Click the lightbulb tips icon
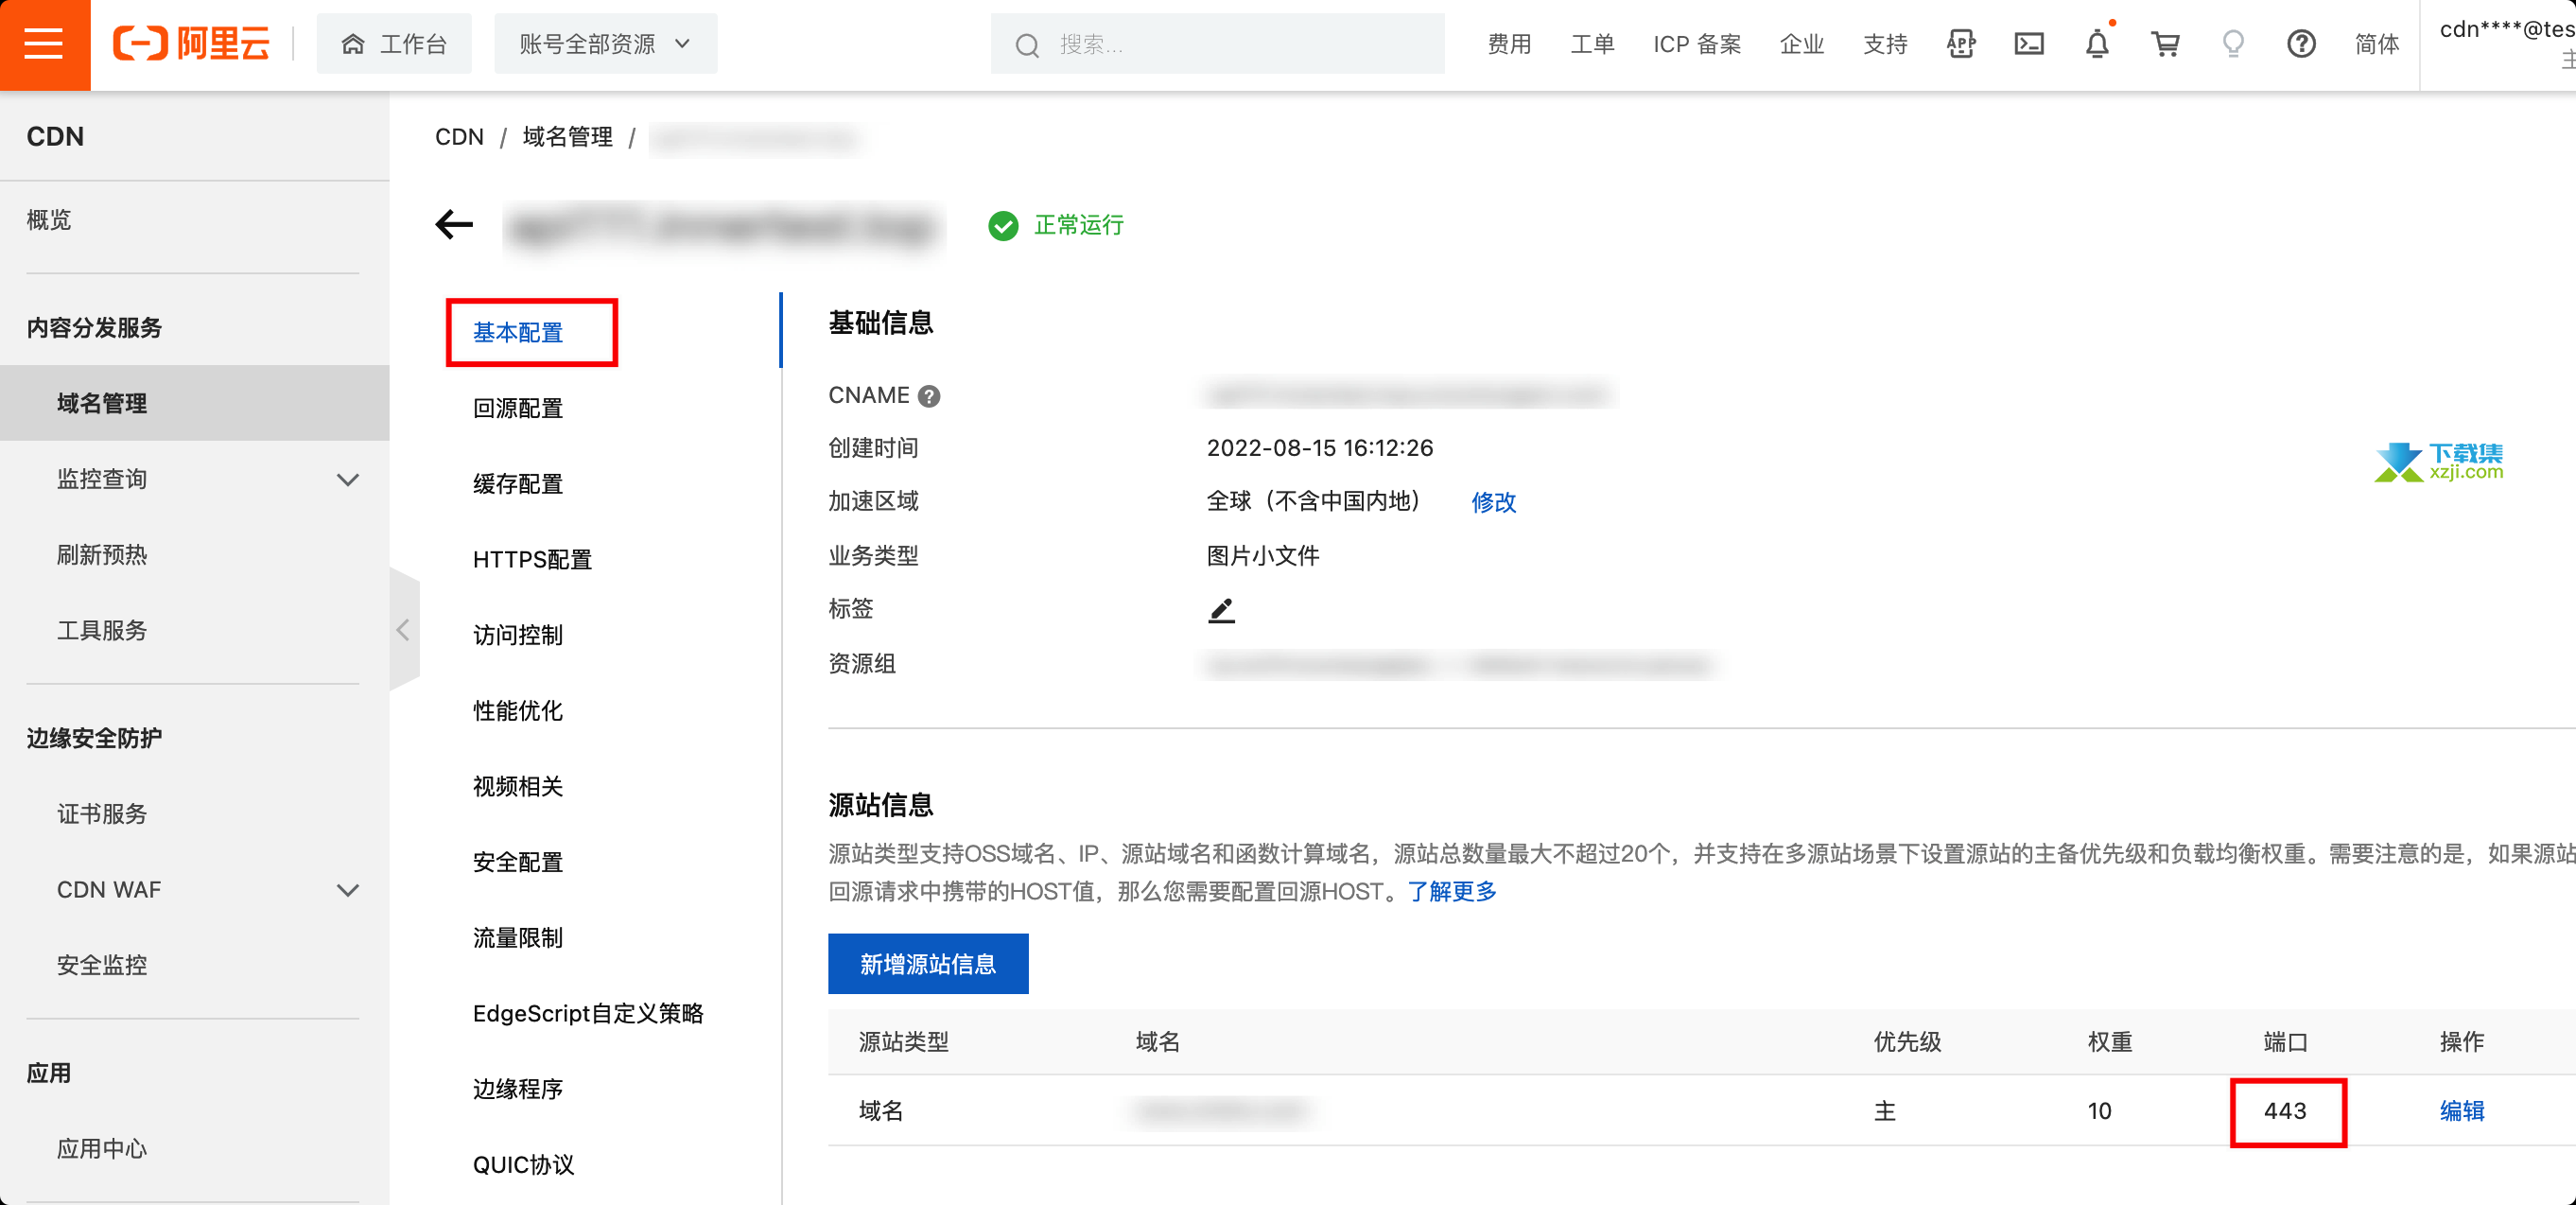The image size is (2576, 1205). 2233,44
